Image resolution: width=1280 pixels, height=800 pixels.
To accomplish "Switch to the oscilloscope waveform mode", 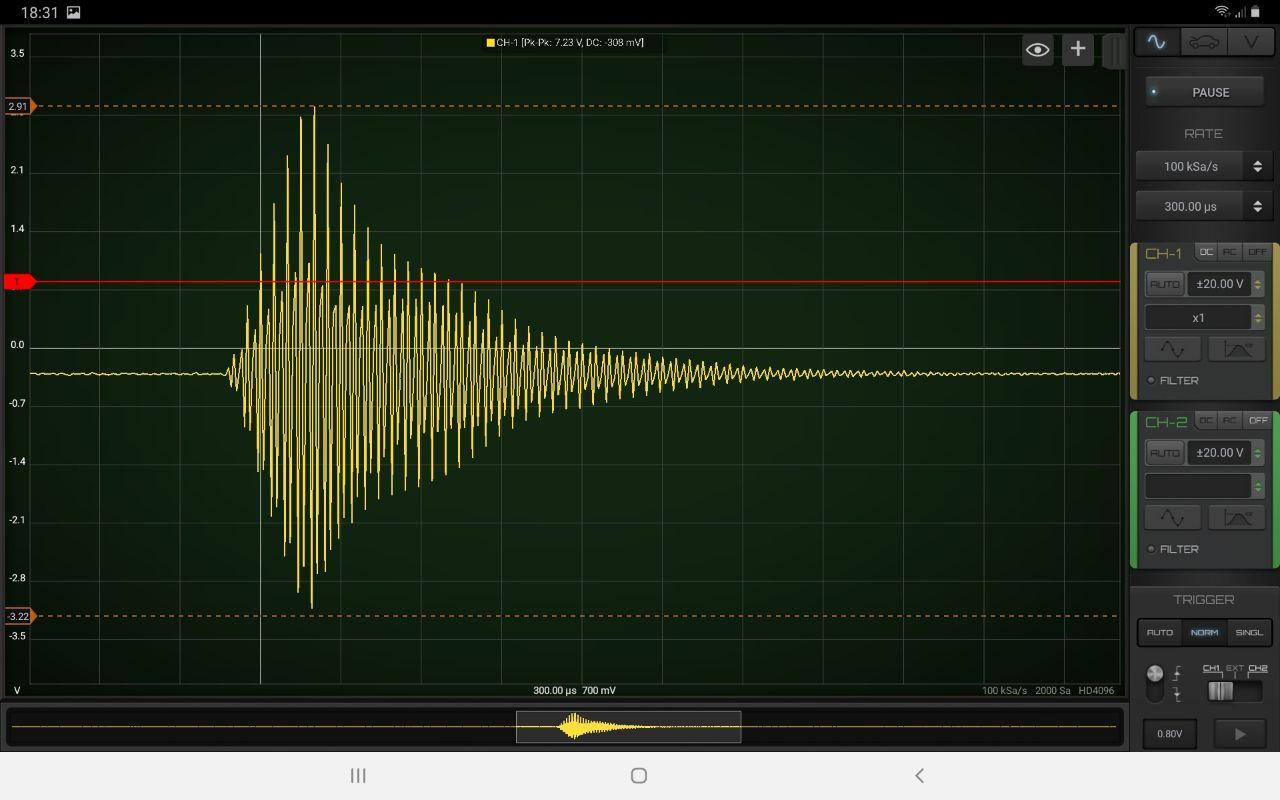I will coord(1156,41).
